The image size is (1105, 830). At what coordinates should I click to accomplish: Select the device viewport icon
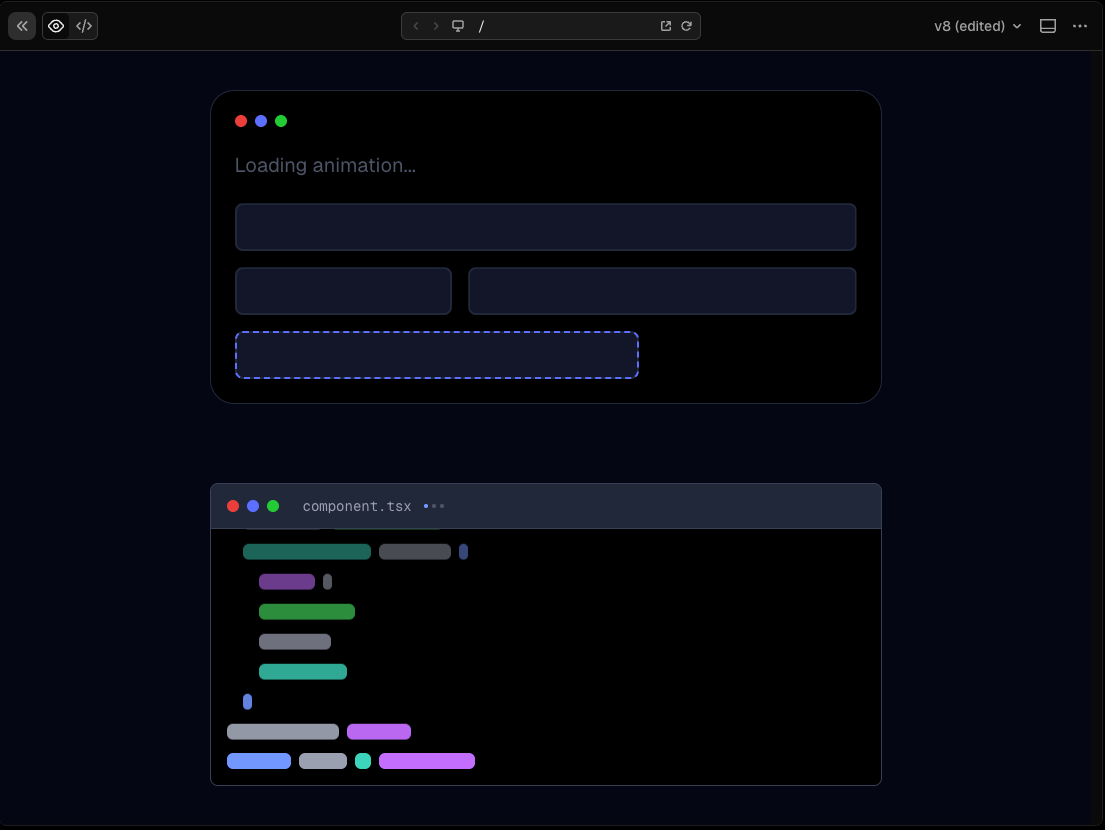(458, 26)
